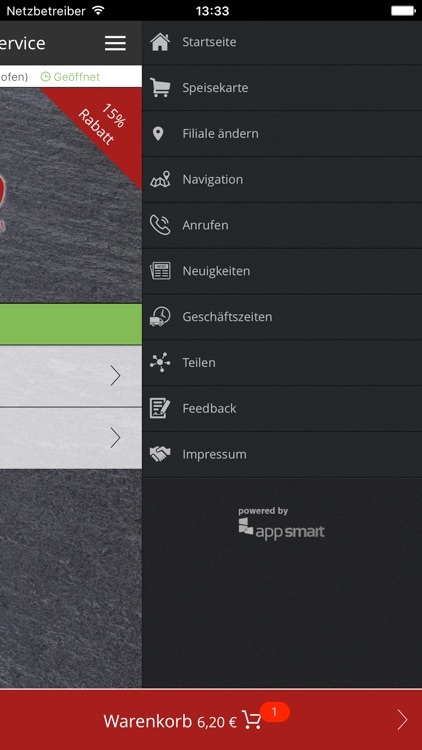This screenshot has height=750, width=422.
Task: Tap the house icon for Startseite
Action: 160,42
